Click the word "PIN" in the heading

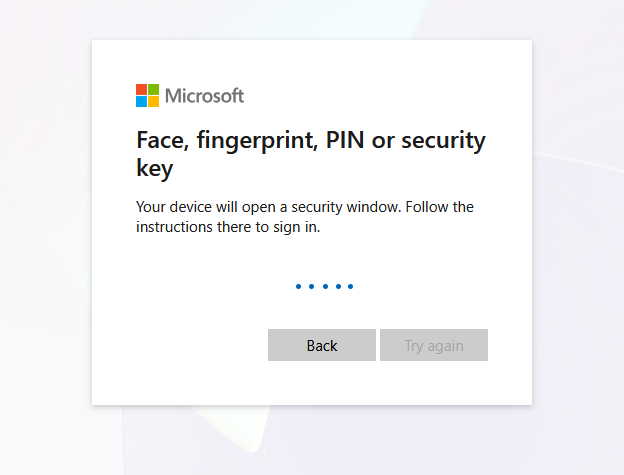341,141
